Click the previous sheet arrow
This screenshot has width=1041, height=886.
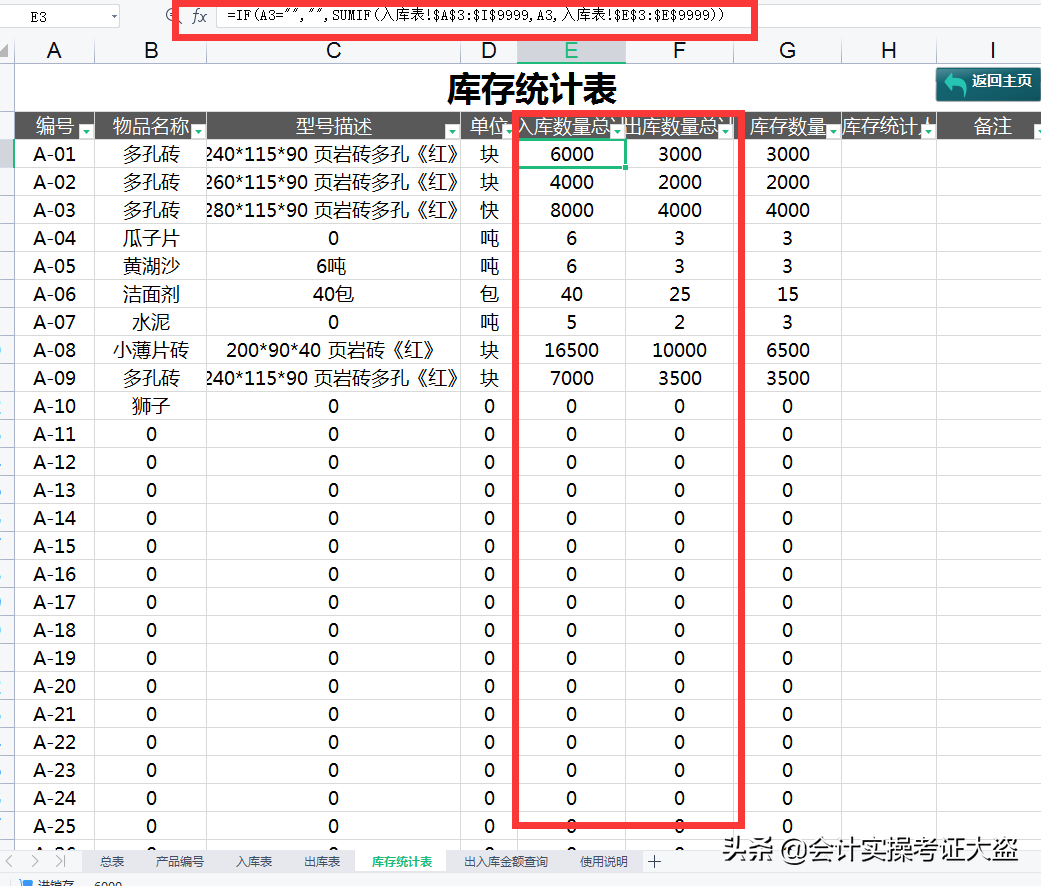[10, 861]
